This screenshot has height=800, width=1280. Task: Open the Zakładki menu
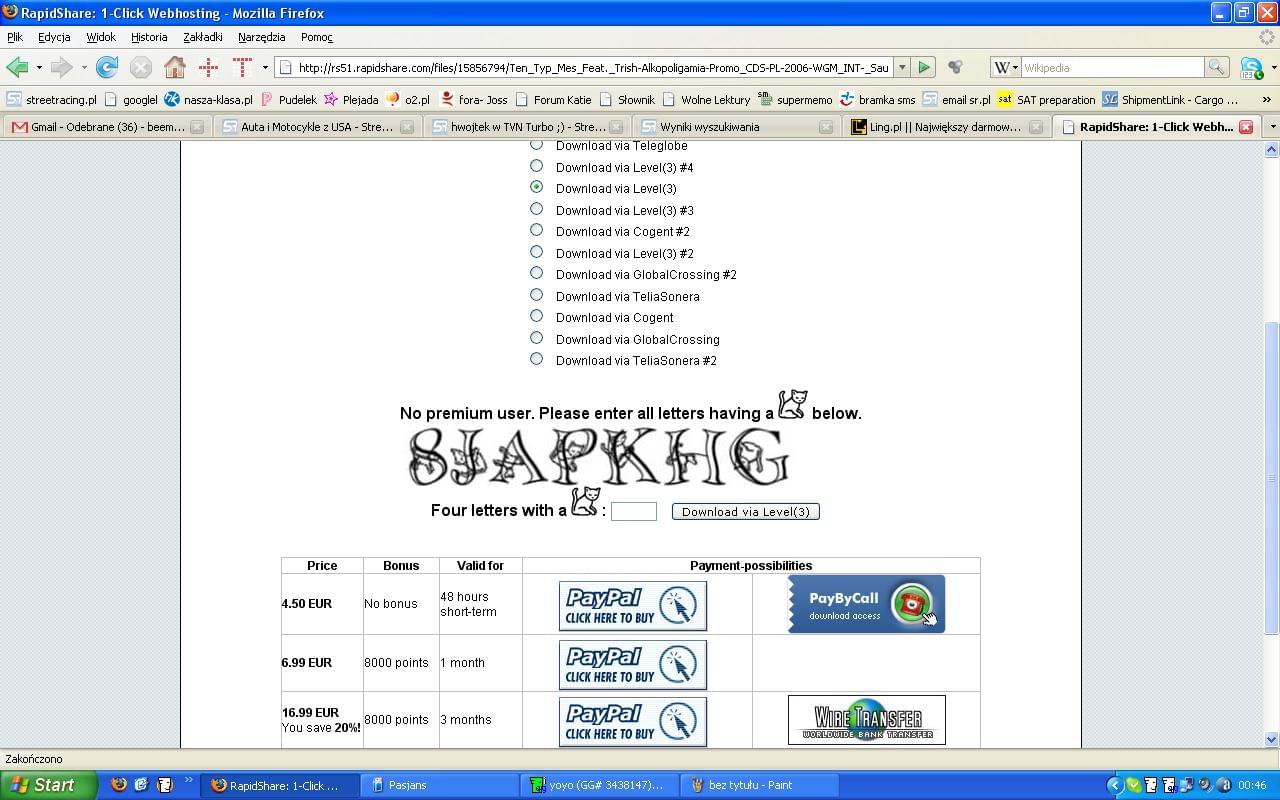click(x=203, y=37)
